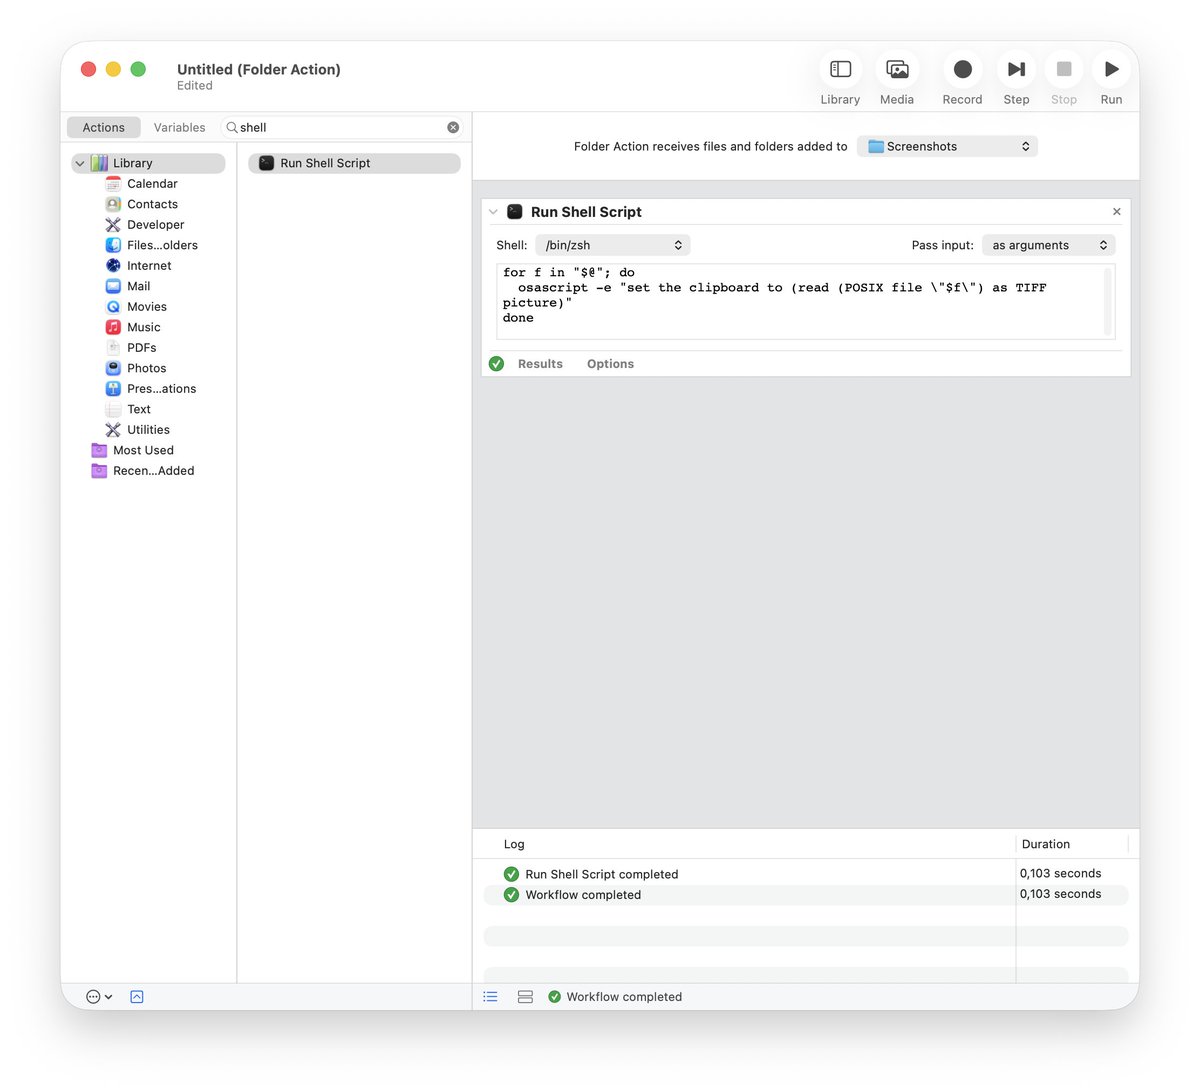
Task: Collapse the Library tree disclosure arrow
Action: click(x=80, y=163)
